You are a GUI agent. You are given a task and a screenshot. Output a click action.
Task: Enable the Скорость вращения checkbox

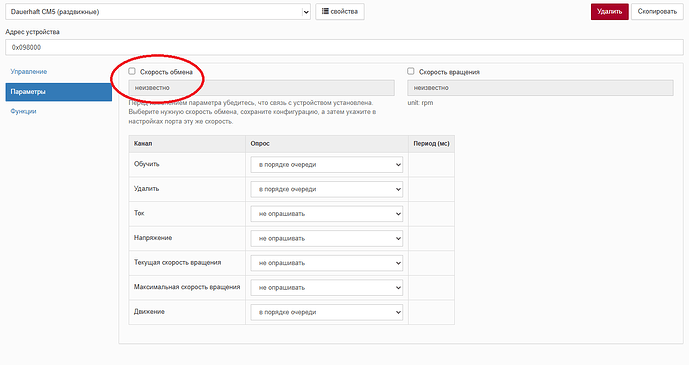point(411,71)
